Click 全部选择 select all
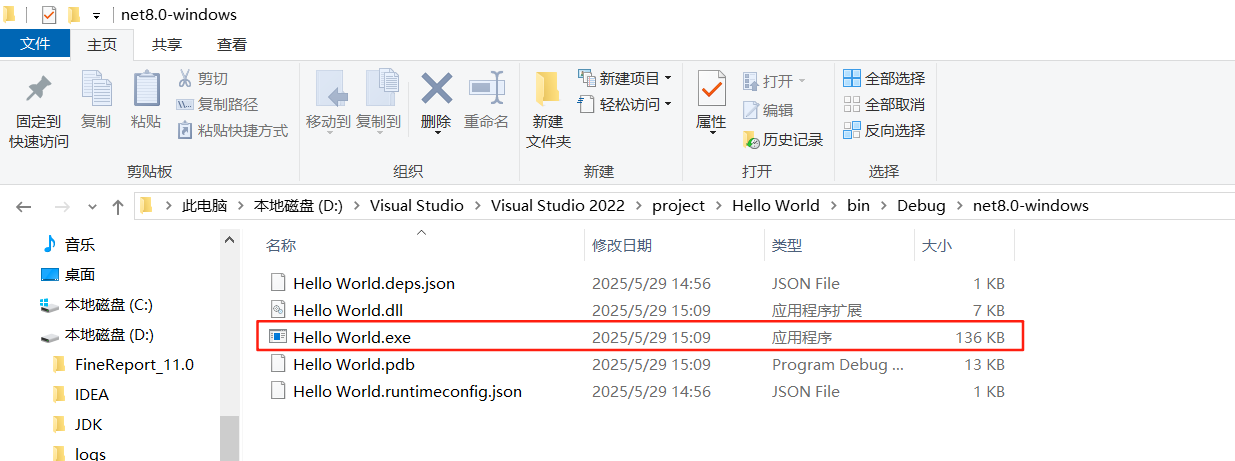 (x=884, y=78)
